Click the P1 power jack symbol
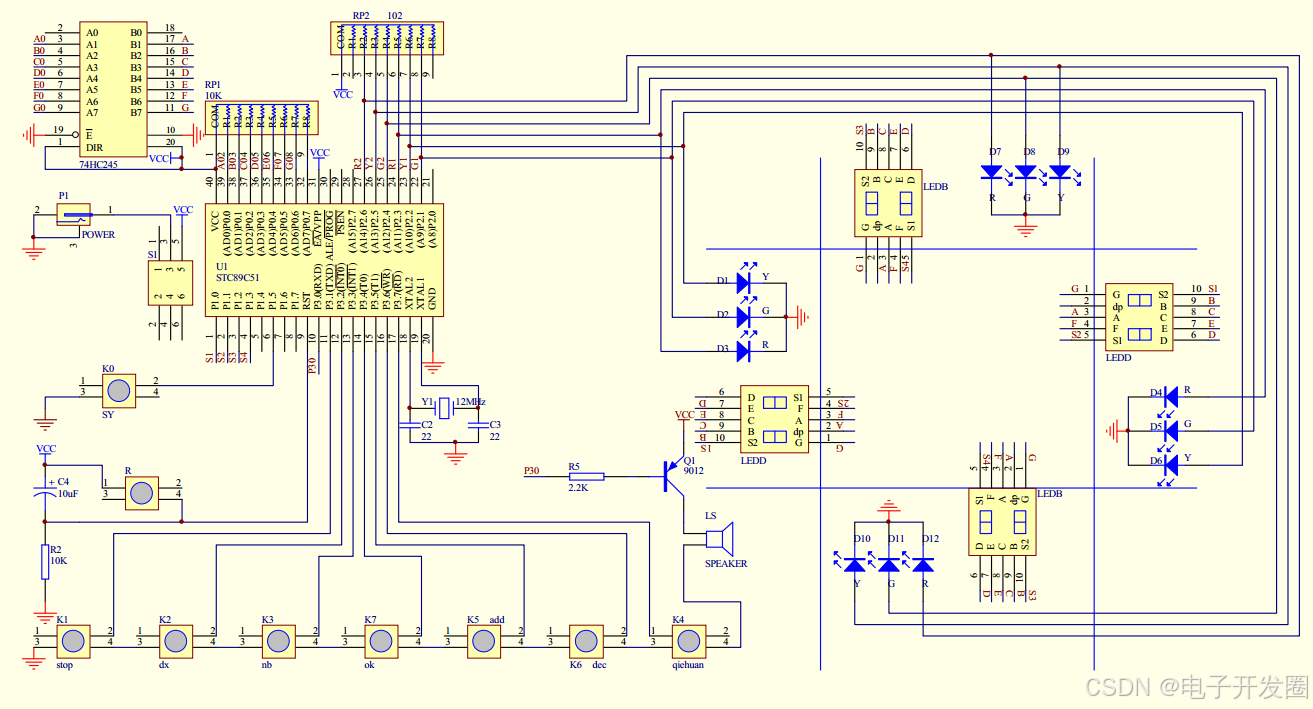Screen dimensions: 1313x709 click(x=72, y=214)
